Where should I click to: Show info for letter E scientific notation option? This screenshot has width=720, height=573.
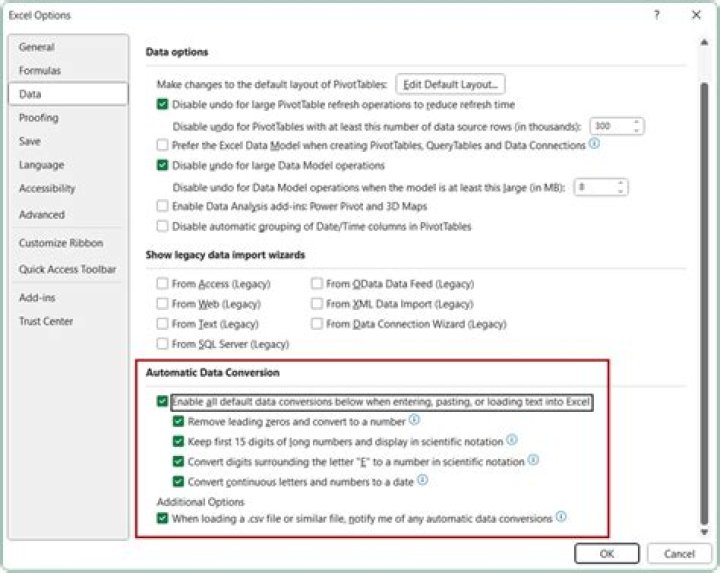point(533,460)
